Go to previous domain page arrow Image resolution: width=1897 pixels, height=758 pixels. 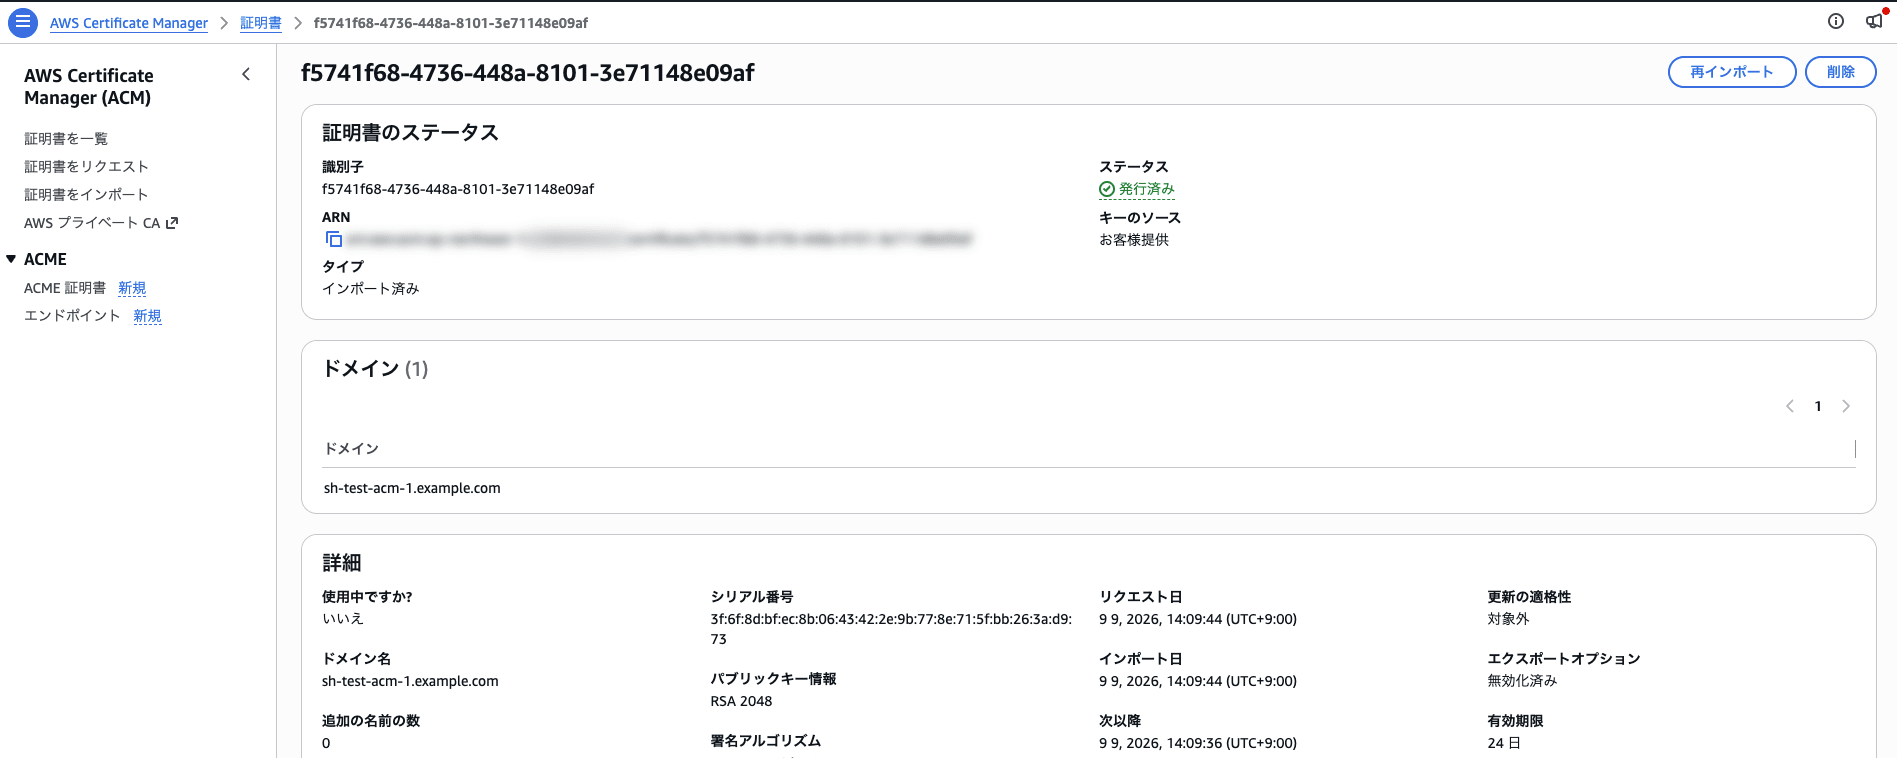[1790, 406]
